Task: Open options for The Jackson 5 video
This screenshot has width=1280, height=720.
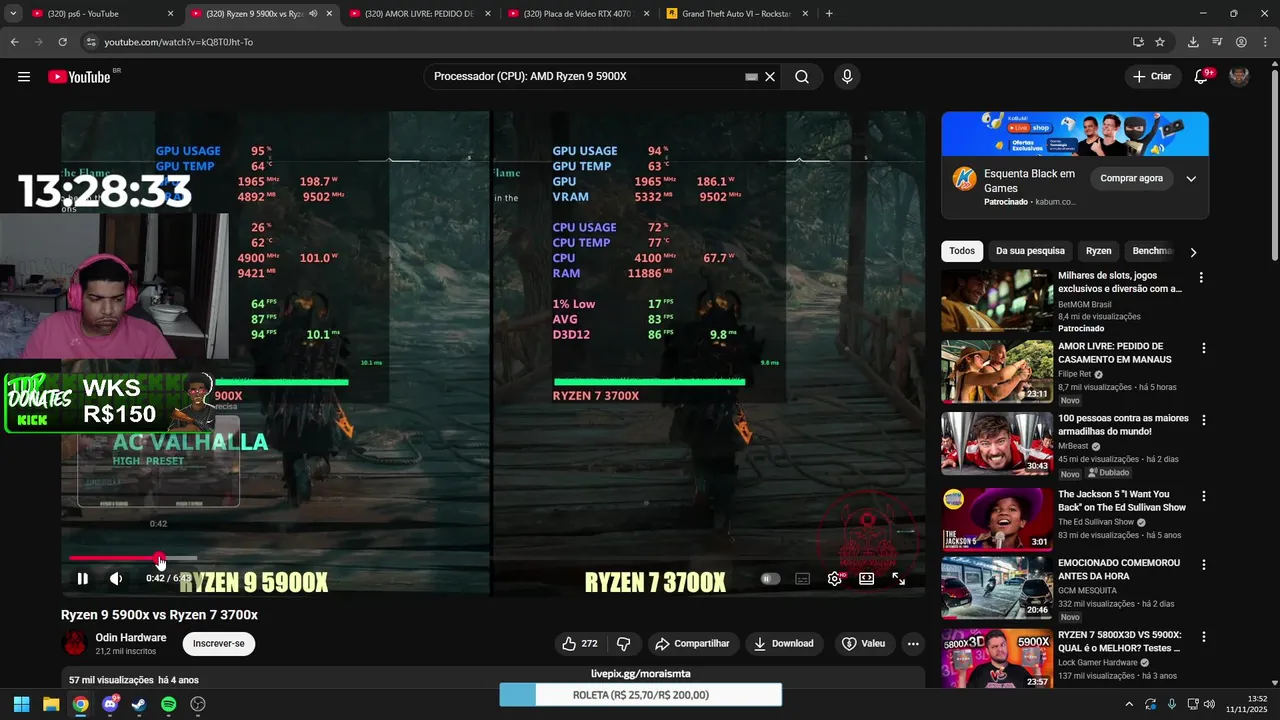Action: click(x=1203, y=496)
